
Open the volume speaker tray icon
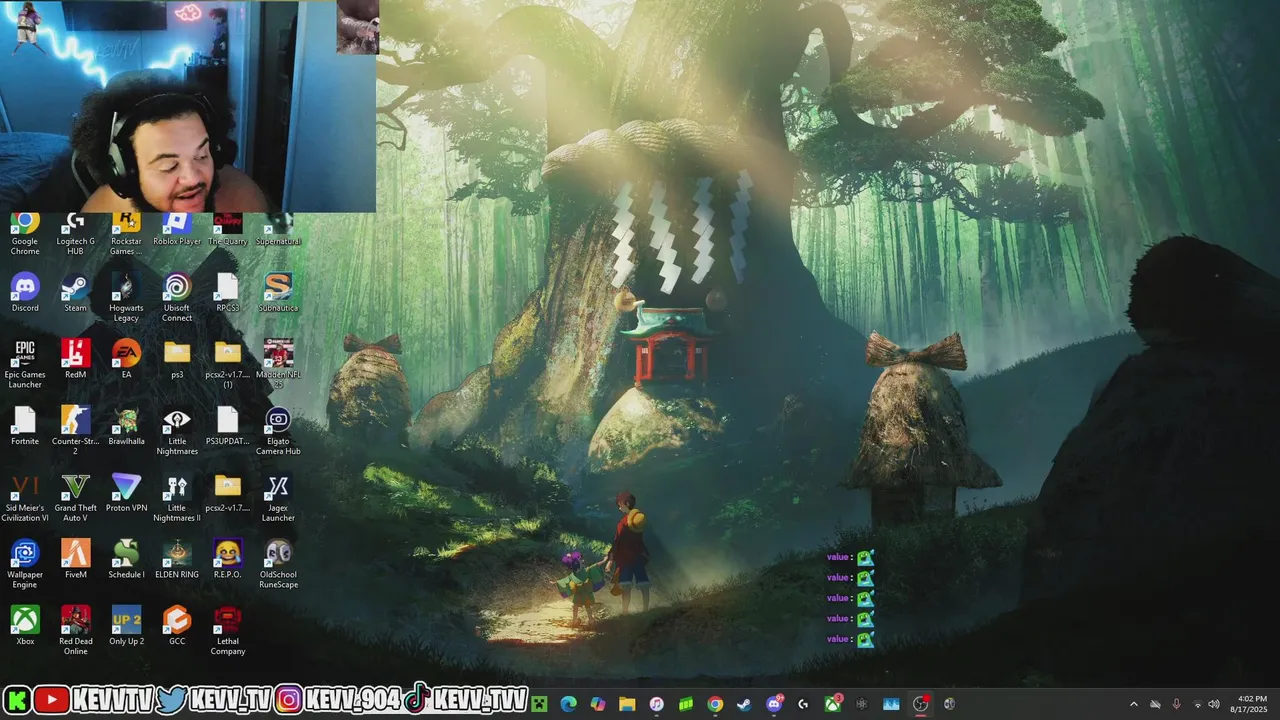click(x=1215, y=704)
